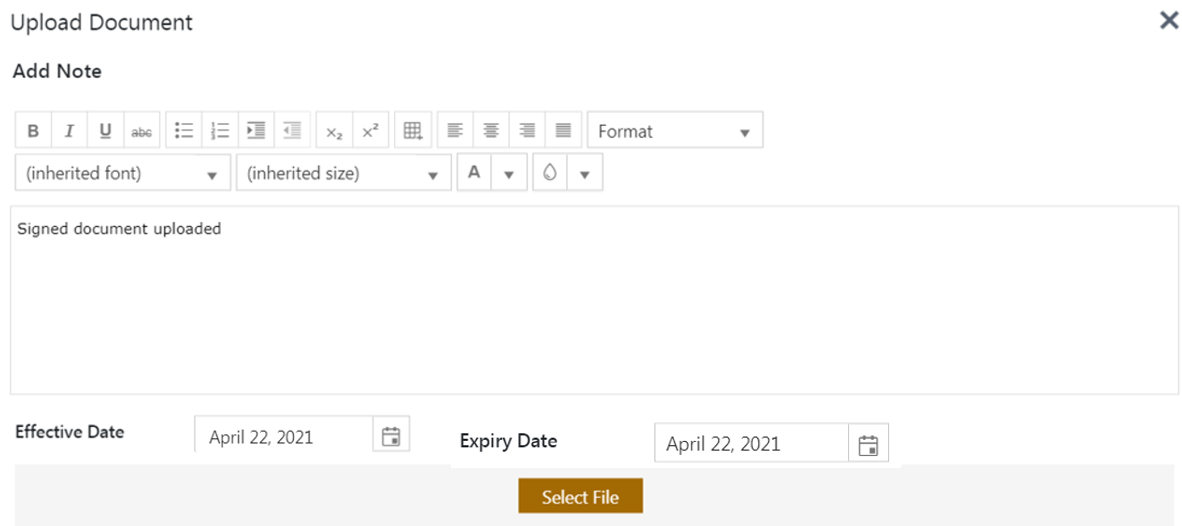Center align the note text
The image size is (1182, 526).
coord(491,131)
